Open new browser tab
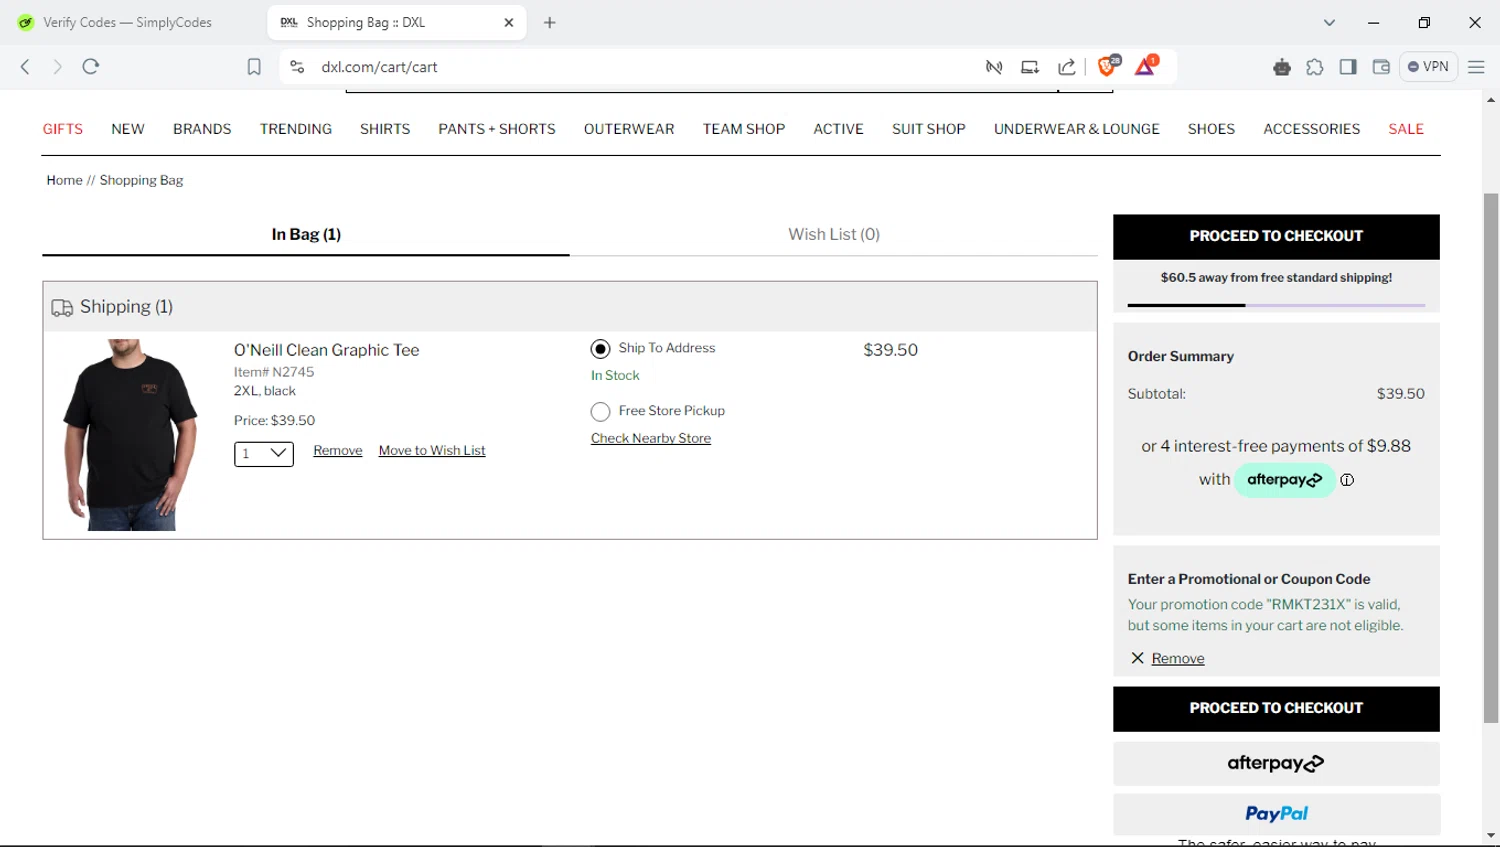 pyautogui.click(x=549, y=22)
